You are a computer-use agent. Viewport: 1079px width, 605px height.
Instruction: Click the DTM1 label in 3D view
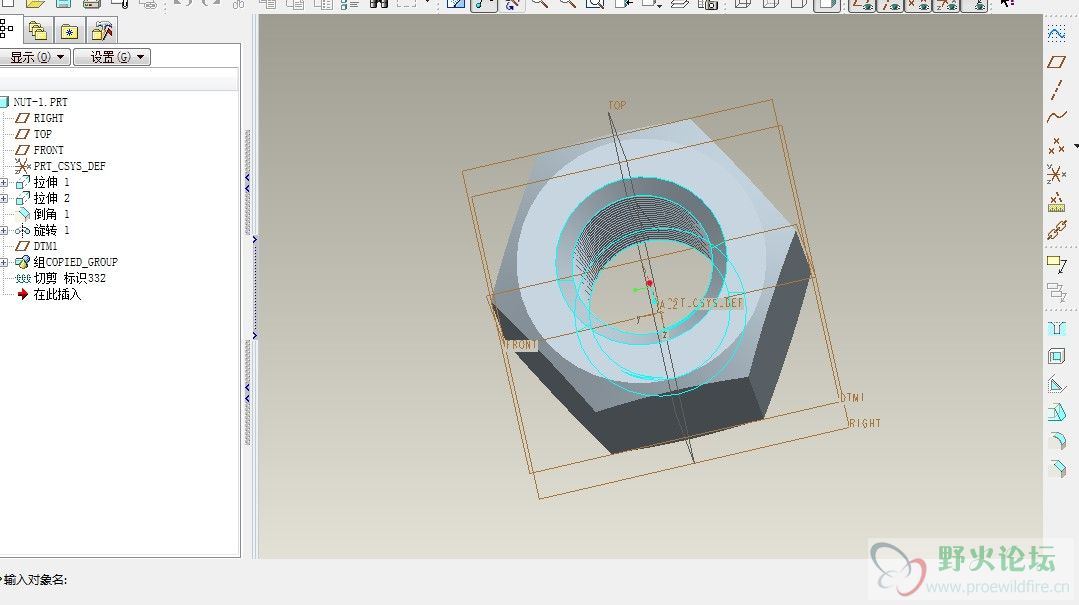(x=853, y=397)
